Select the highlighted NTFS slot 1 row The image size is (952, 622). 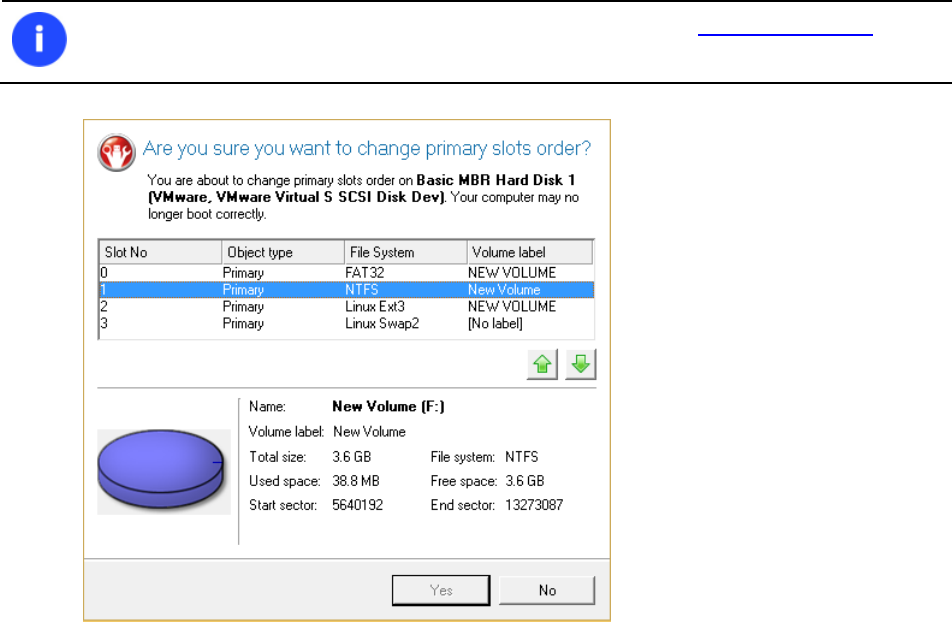[346, 290]
